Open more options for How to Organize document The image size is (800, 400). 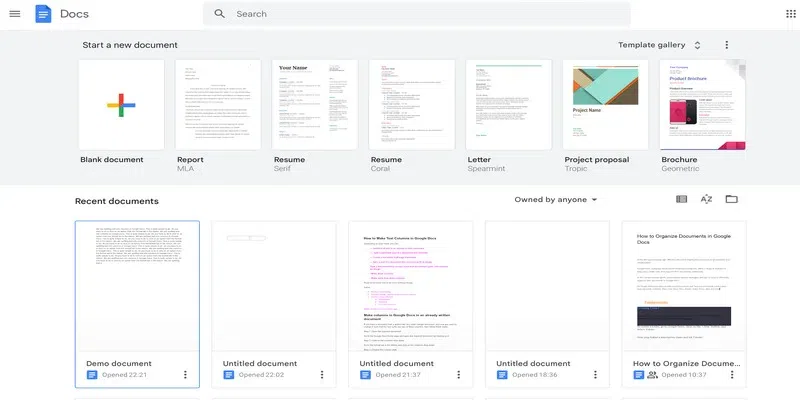tap(732, 375)
